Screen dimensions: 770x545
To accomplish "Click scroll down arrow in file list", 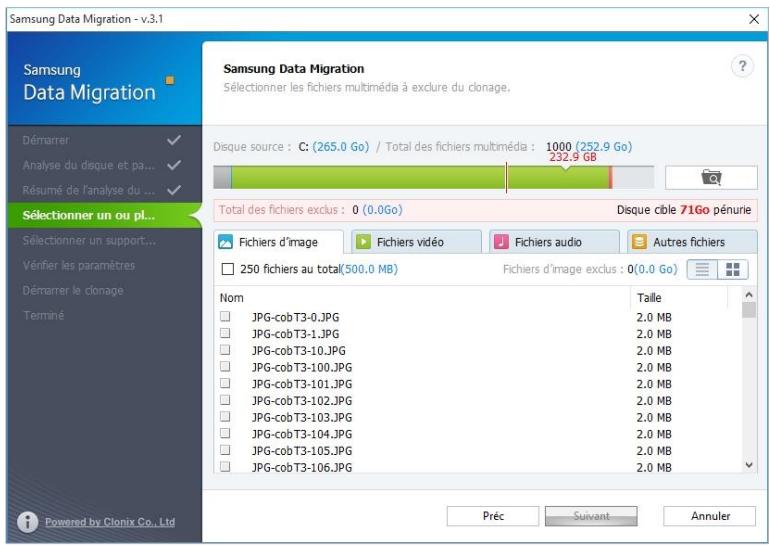I will pos(749,464).
